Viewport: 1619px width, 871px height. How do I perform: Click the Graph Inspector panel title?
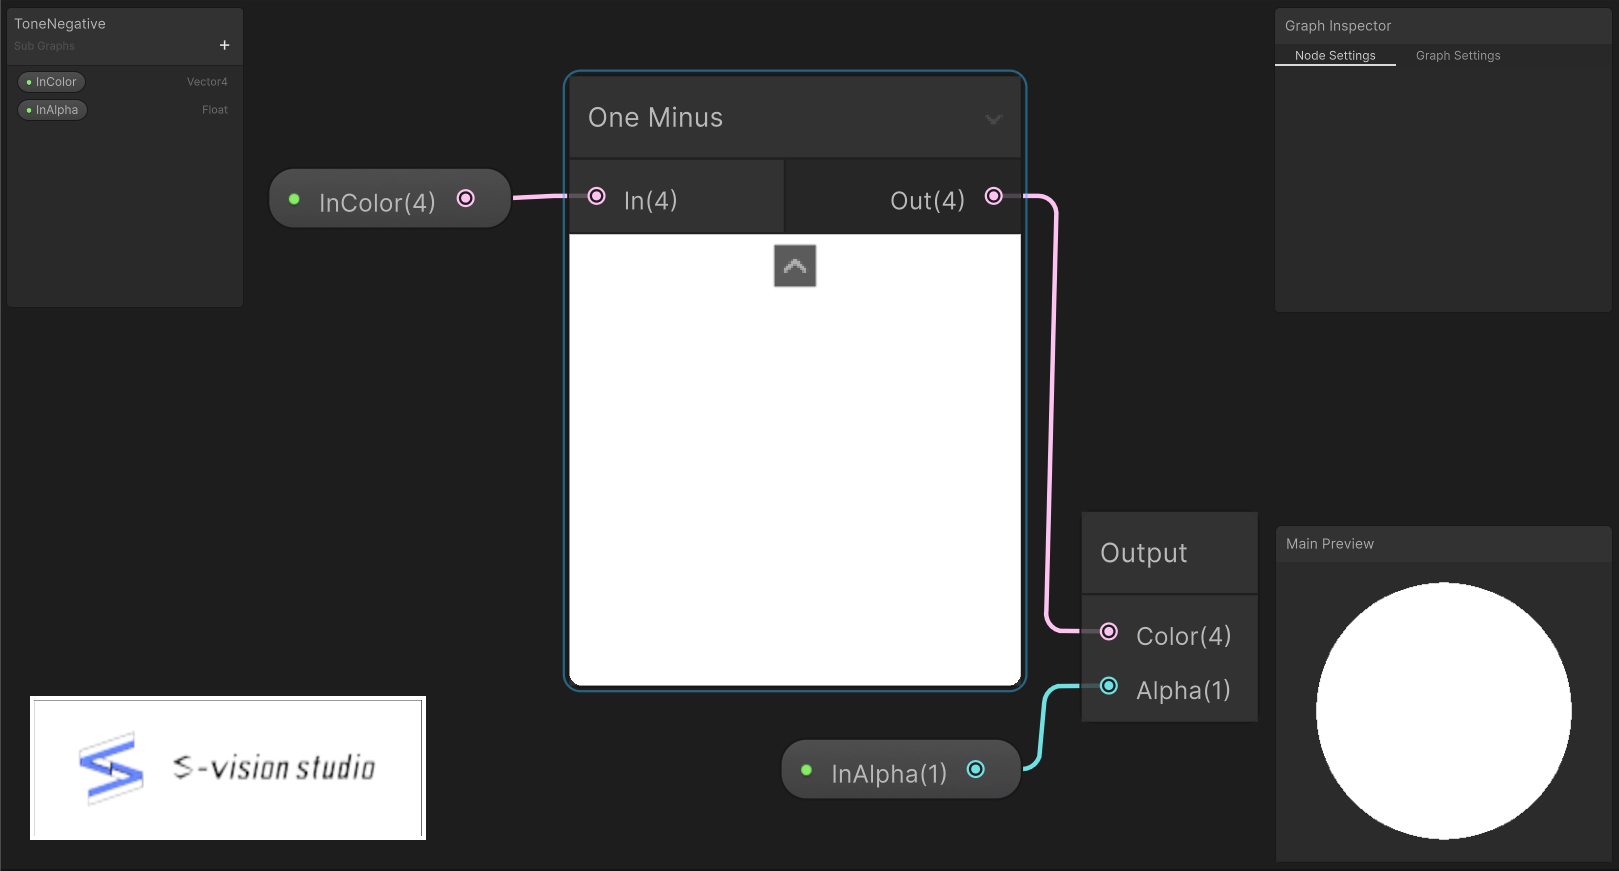pos(1338,26)
